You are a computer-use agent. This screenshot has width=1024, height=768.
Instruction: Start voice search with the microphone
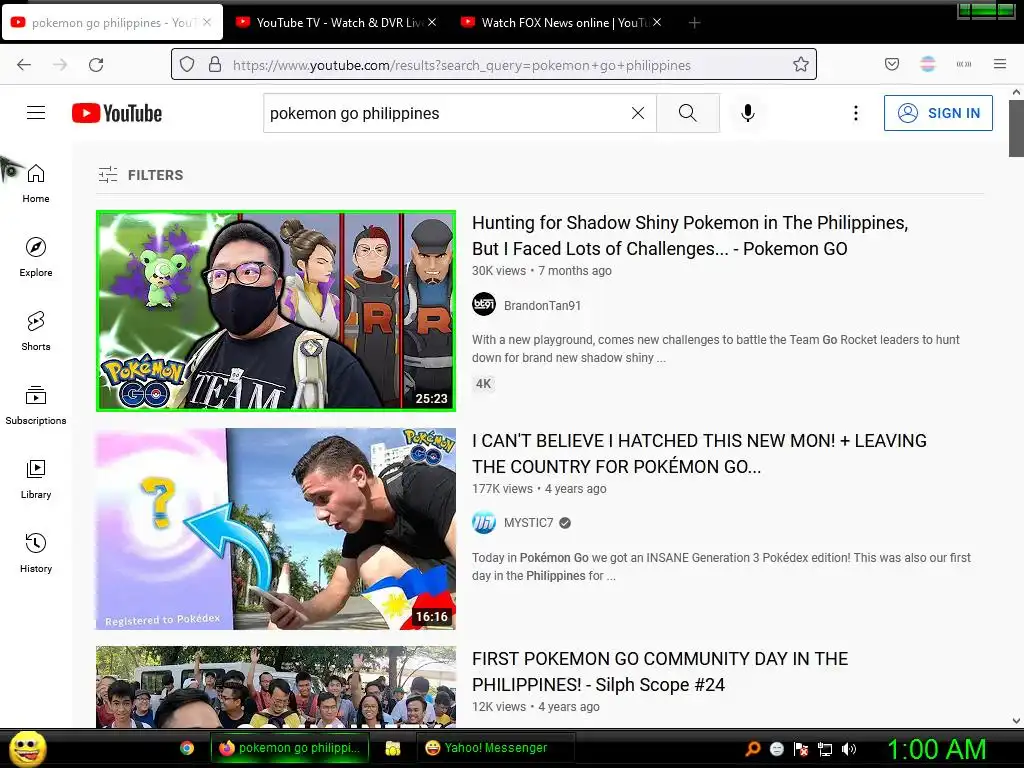coord(748,113)
